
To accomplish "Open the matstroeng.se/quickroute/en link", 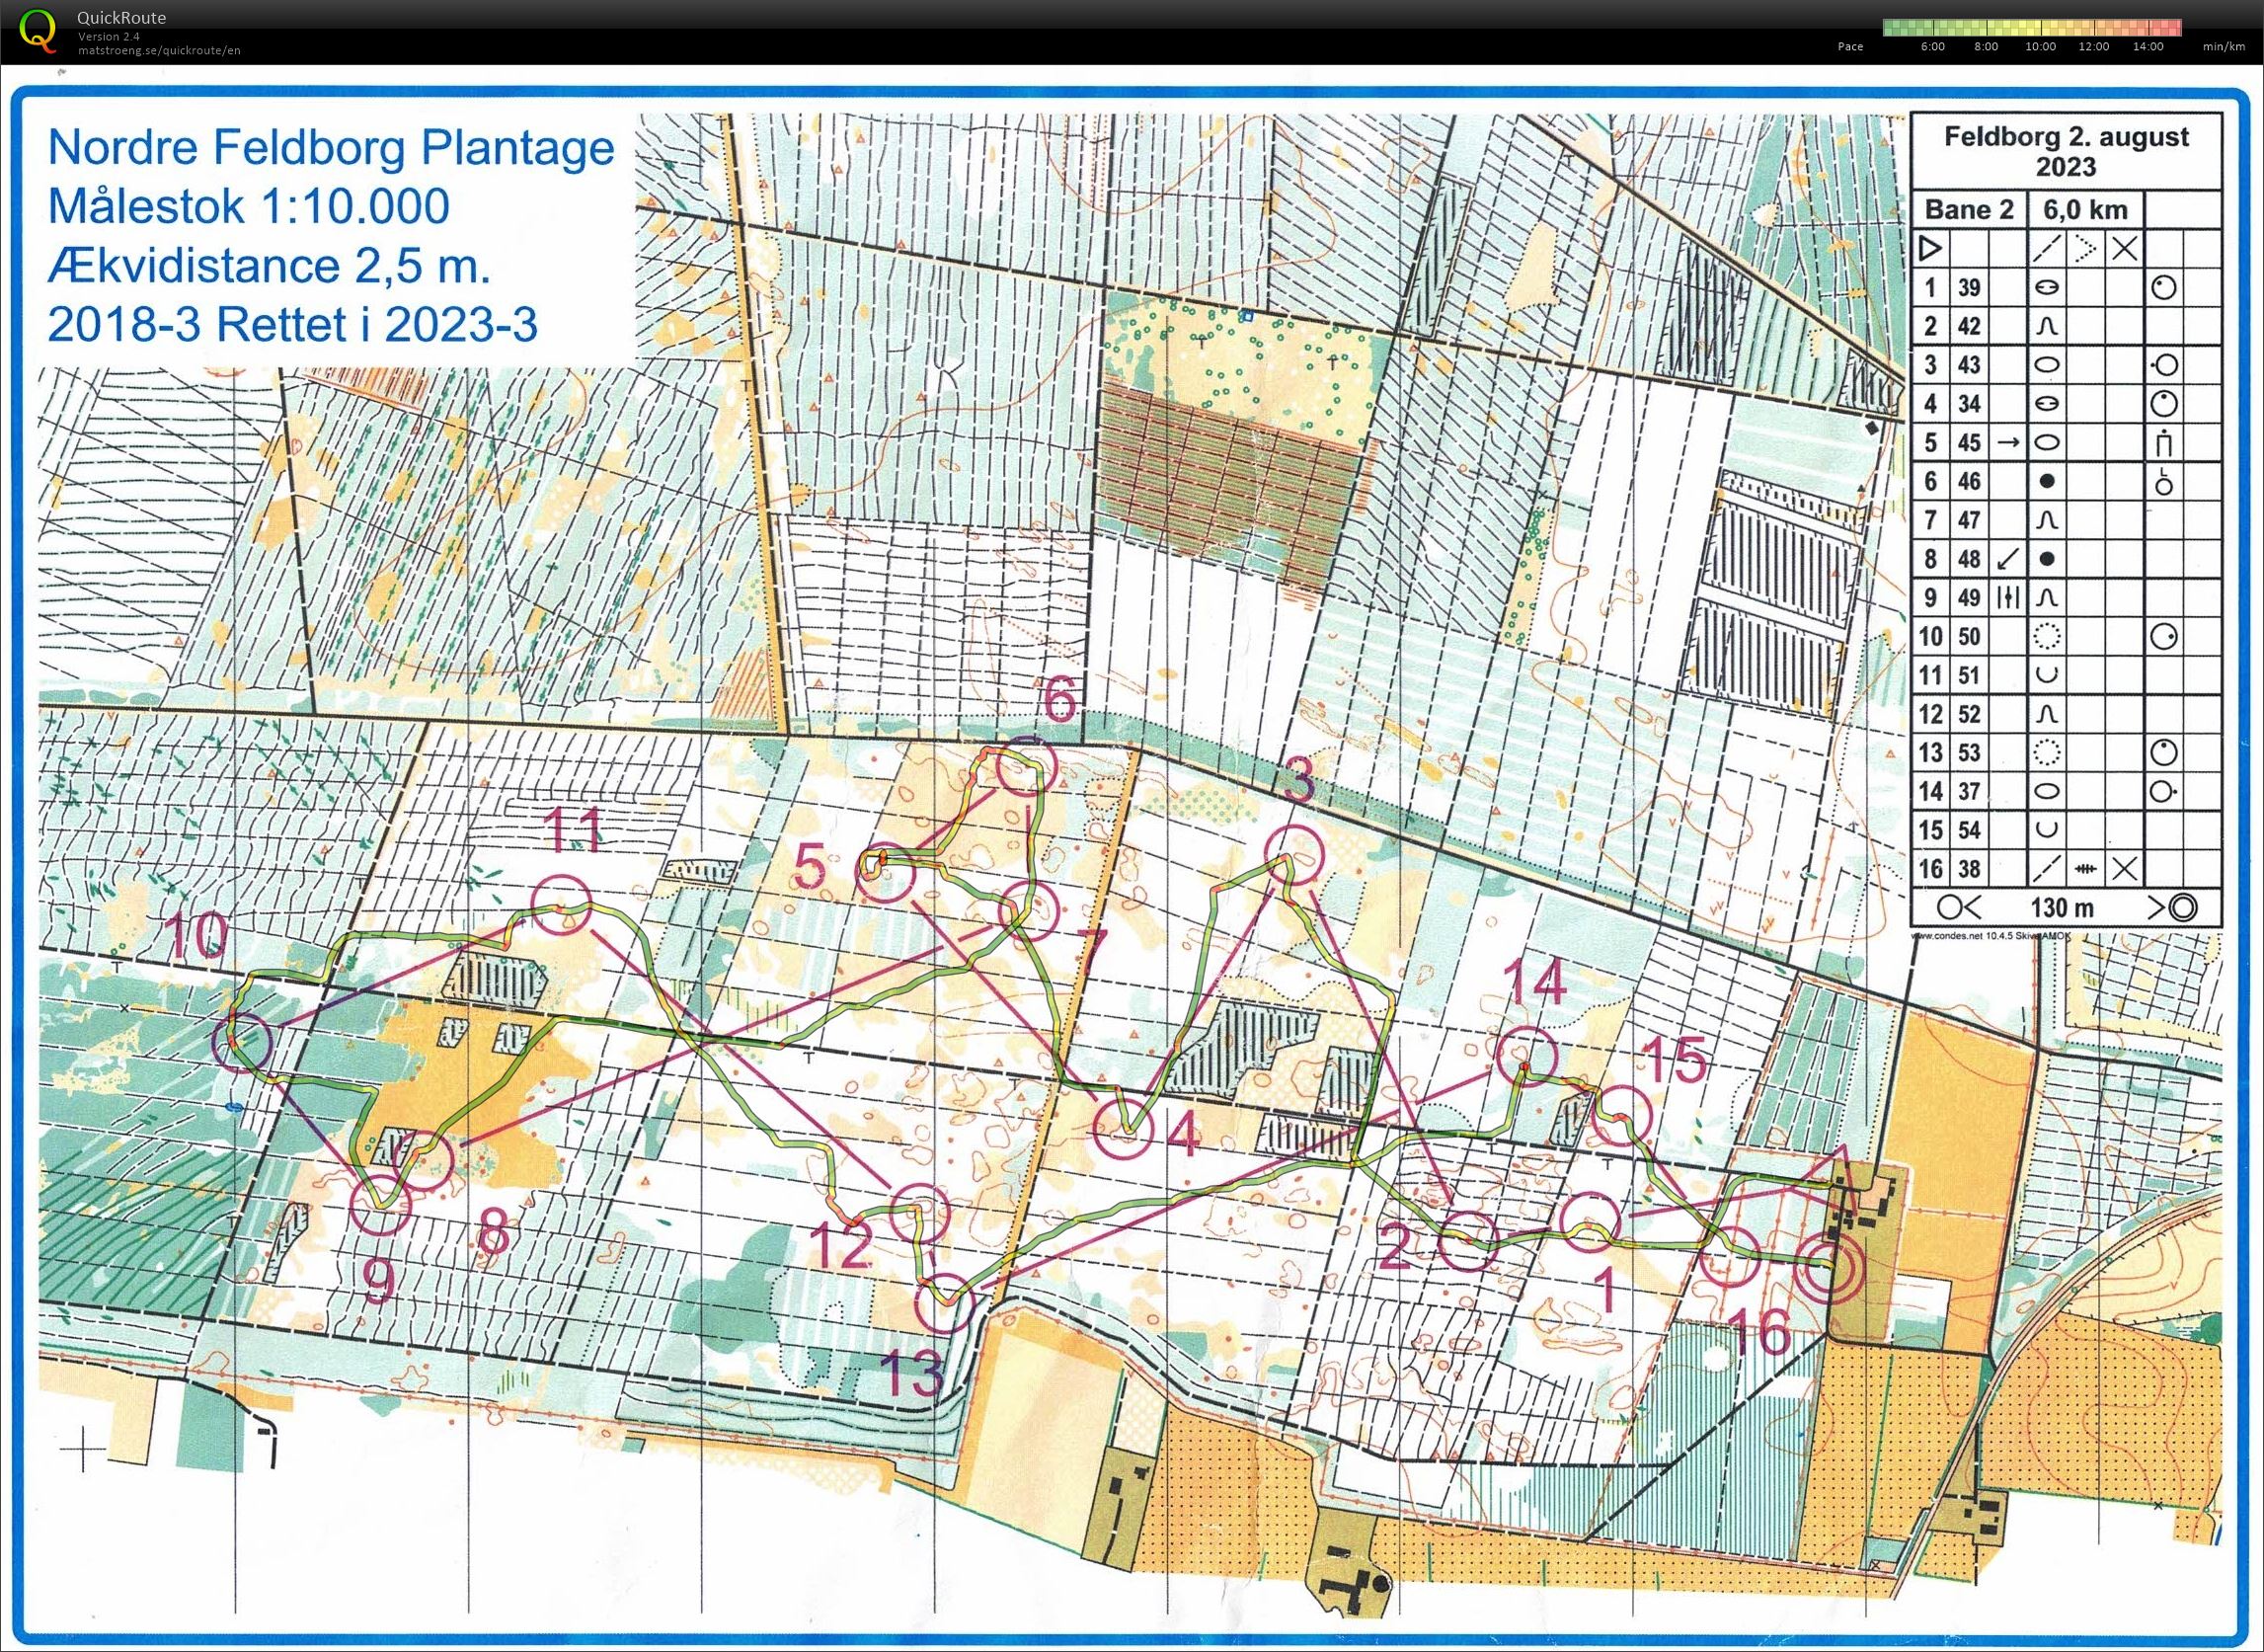I will pyautogui.click(x=159, y=50).
